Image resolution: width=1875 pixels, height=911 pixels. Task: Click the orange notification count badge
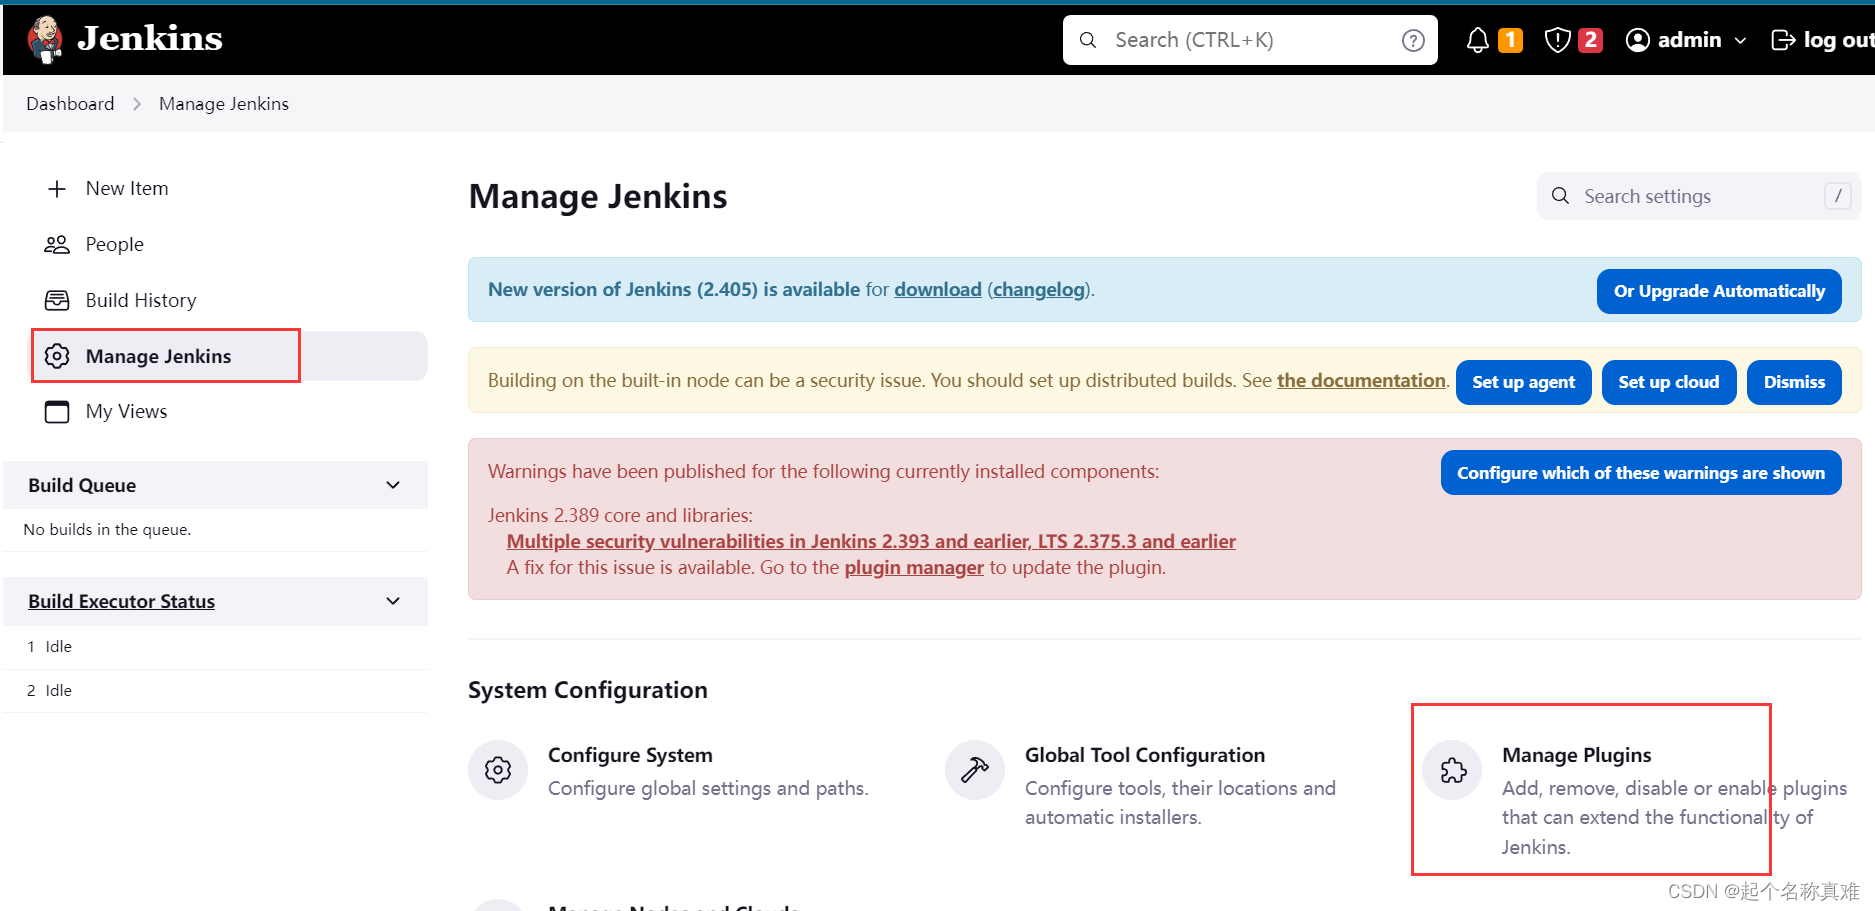[1510, 40]
